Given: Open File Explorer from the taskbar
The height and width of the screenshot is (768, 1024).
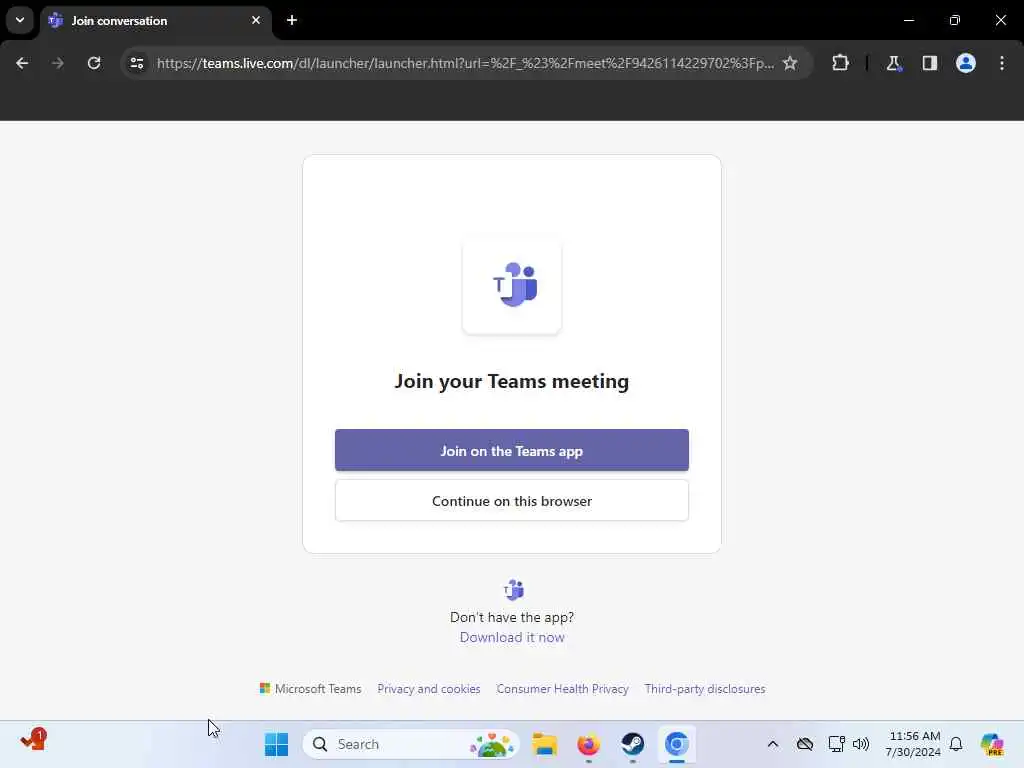Looking at the screenshot, I should click(544, 744).
